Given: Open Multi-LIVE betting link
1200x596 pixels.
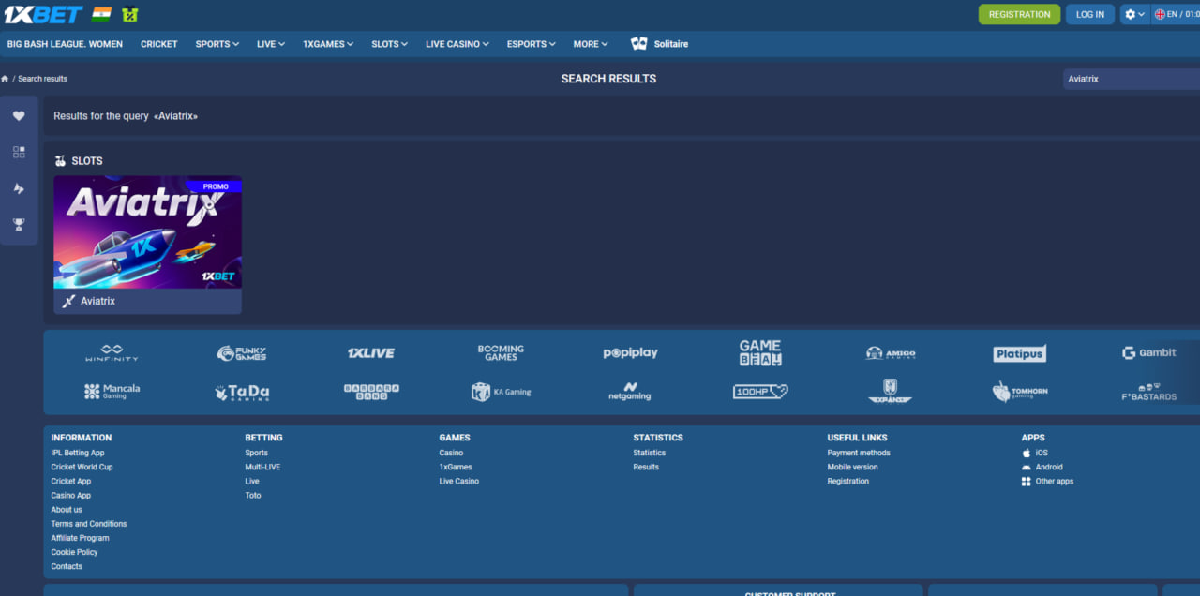Looking at the screenshot, I should tap(262, 467).
